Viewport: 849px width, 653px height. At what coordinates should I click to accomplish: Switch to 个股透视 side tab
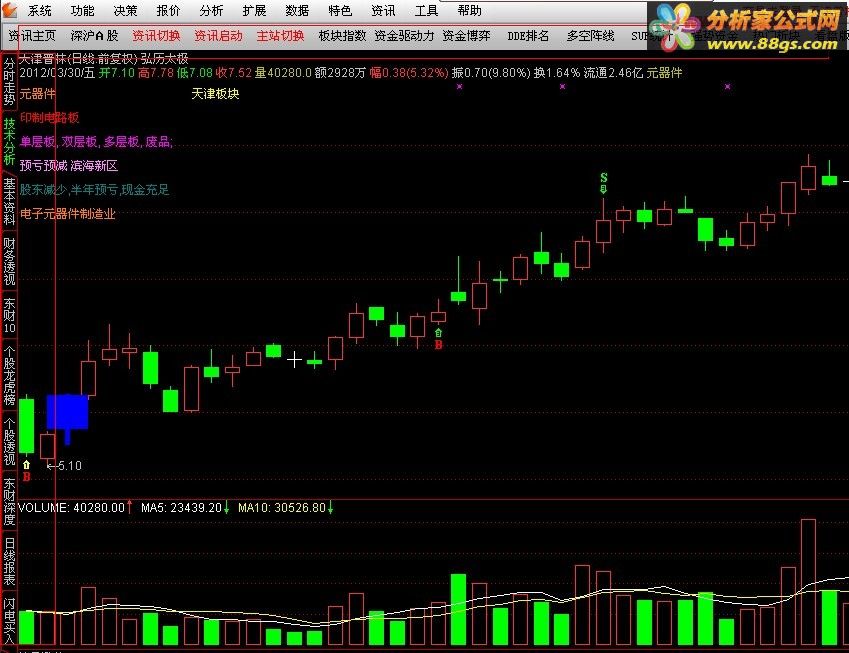(x=9, y=441)
